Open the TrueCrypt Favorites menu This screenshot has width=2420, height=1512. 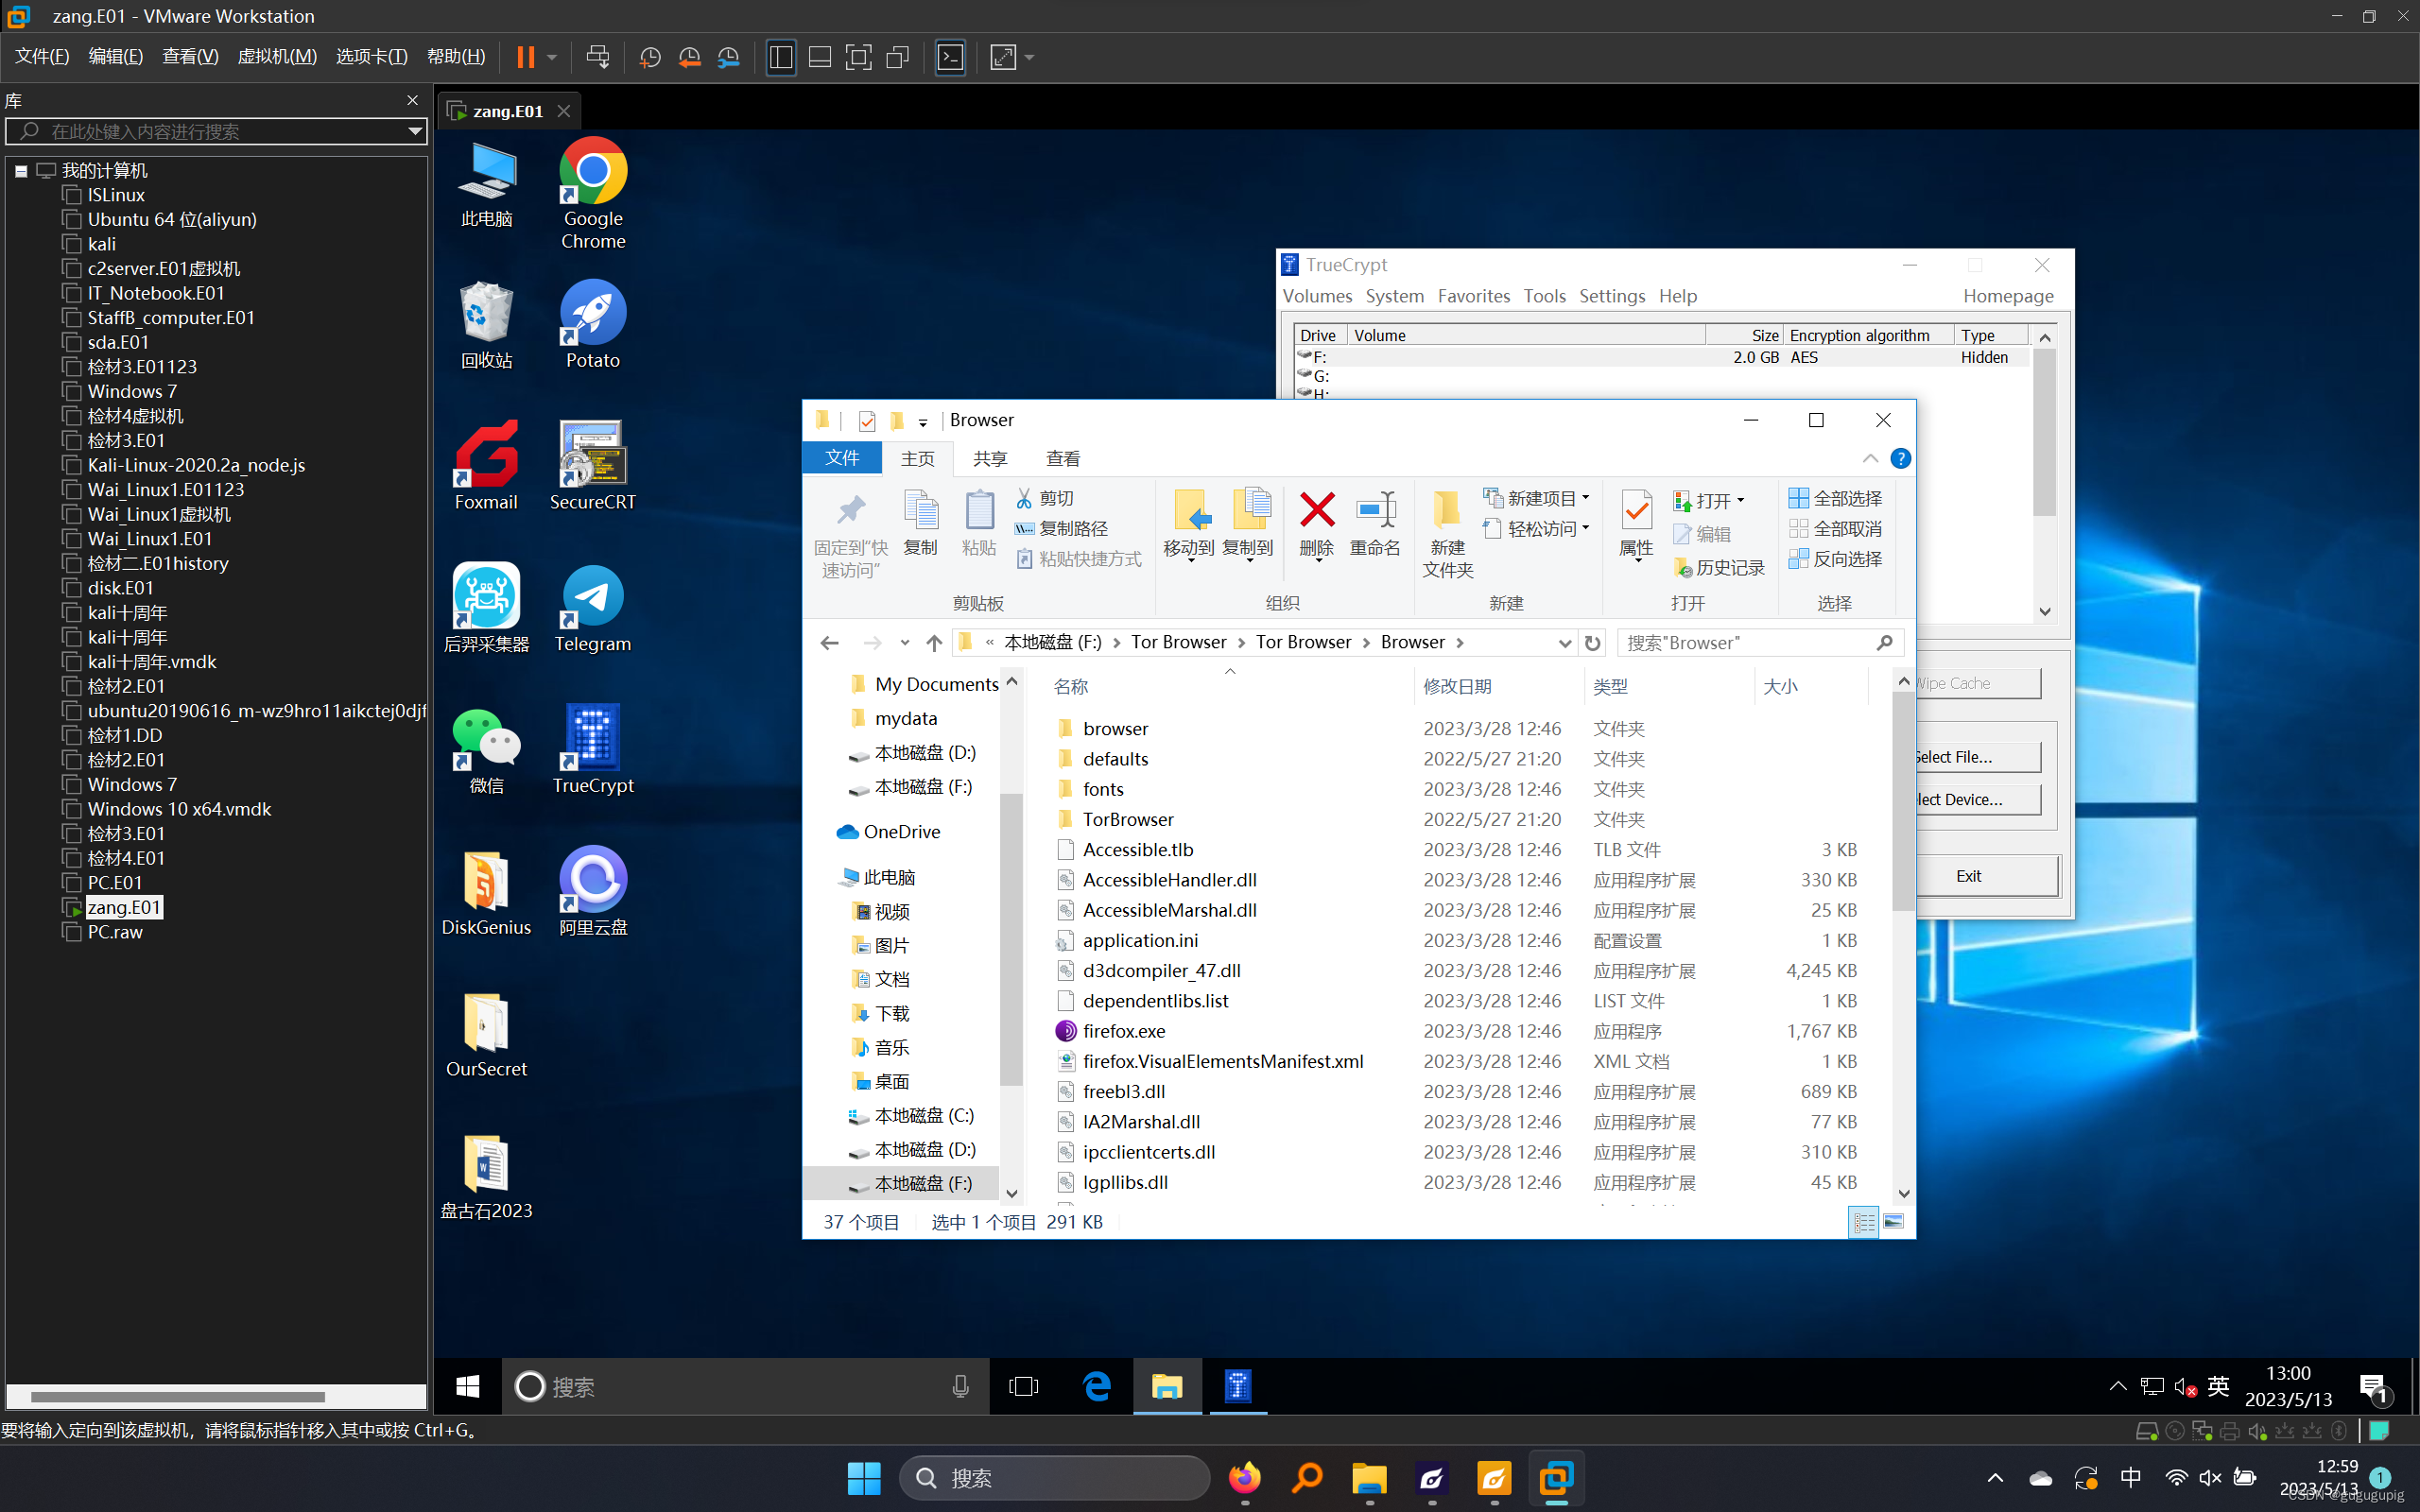pyautogui.click(x=1473, y=296)
